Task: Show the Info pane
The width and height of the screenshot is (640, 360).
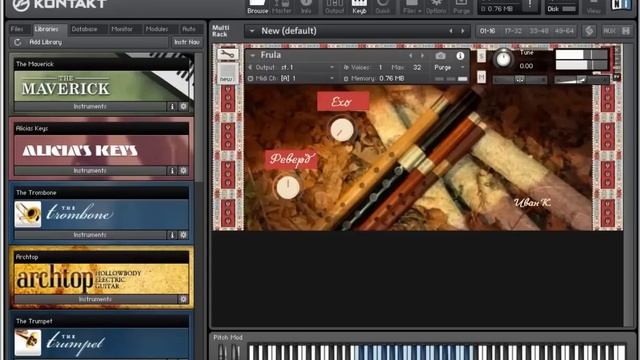Action: pyautogui.click(x=306, y=7)
